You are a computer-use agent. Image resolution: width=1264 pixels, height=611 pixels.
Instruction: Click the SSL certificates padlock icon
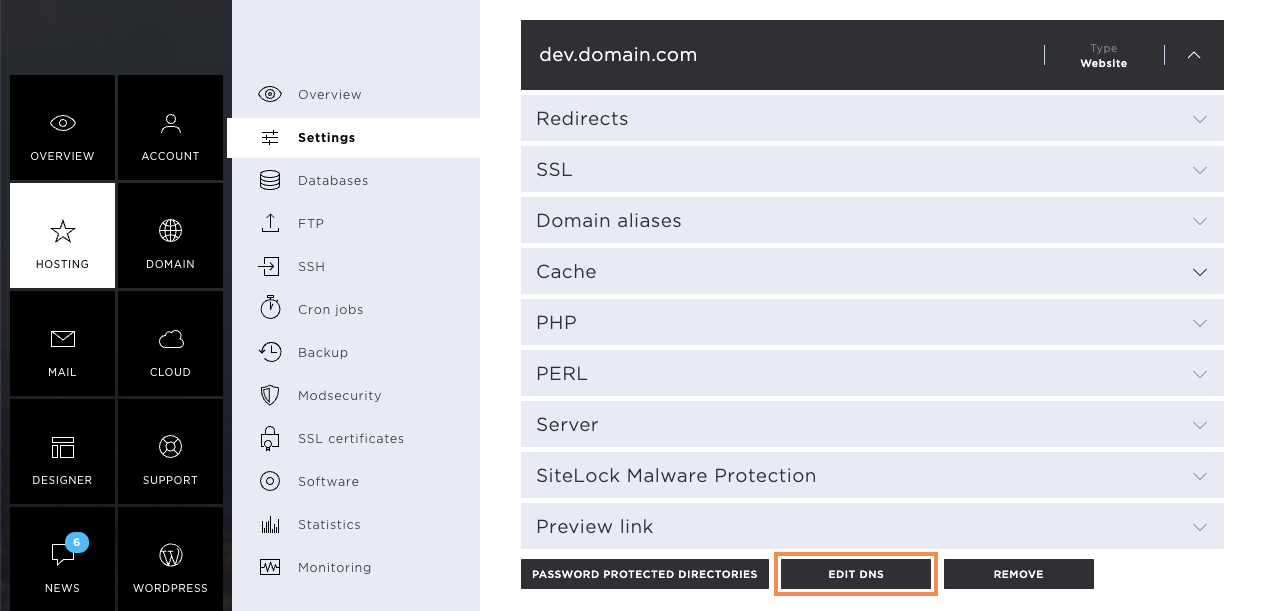pos(270,438)
